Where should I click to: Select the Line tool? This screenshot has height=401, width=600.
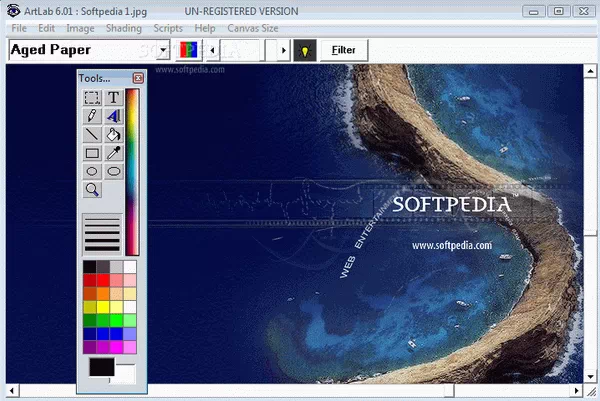pos(92,134)
